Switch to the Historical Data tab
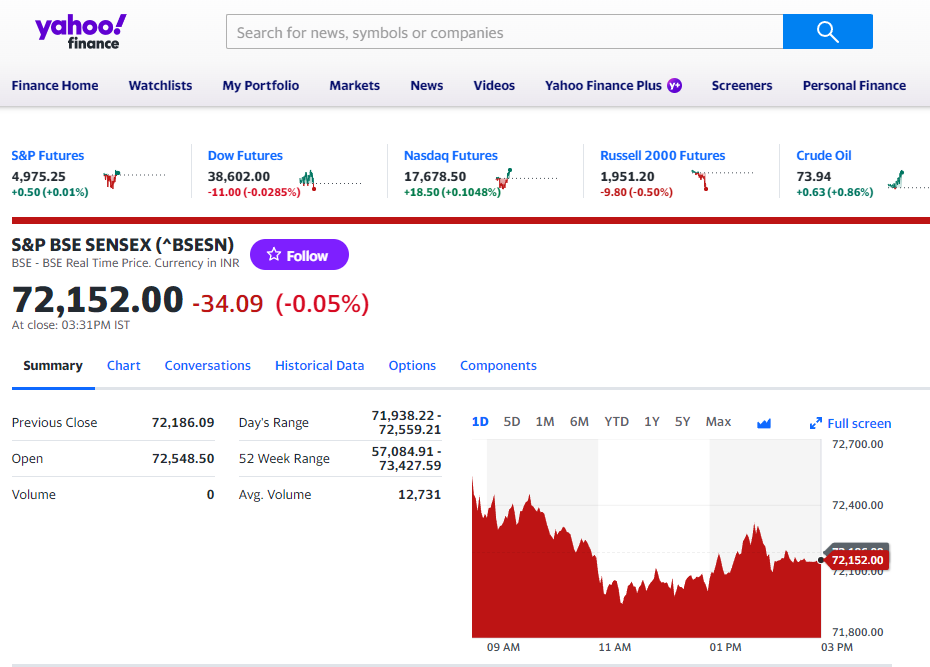This screenshot has height=667, width=930. click(319, 366)
